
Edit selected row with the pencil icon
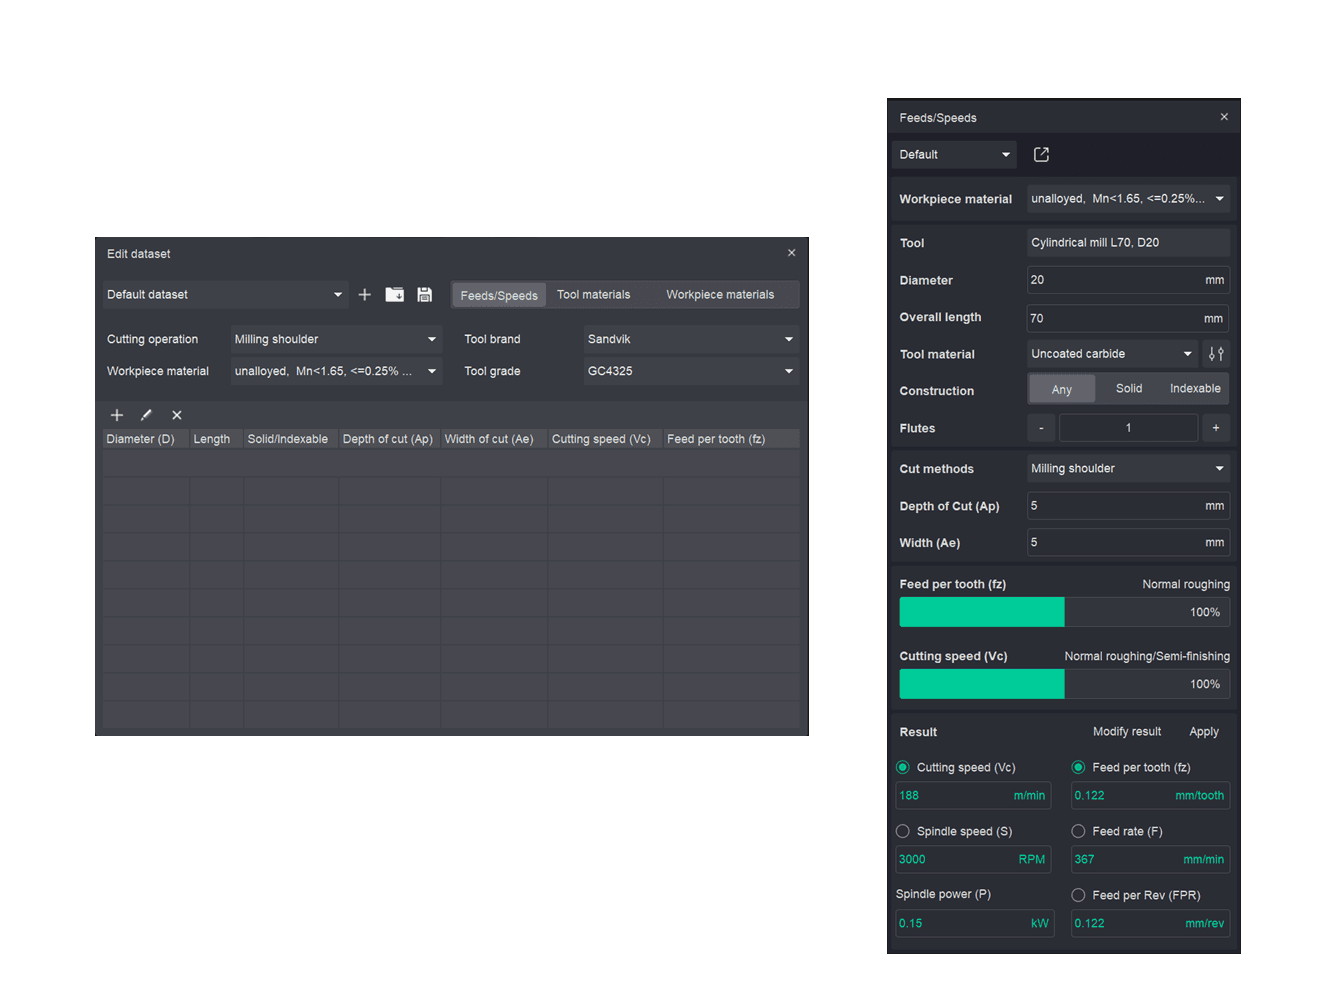(x=146, y=415)
